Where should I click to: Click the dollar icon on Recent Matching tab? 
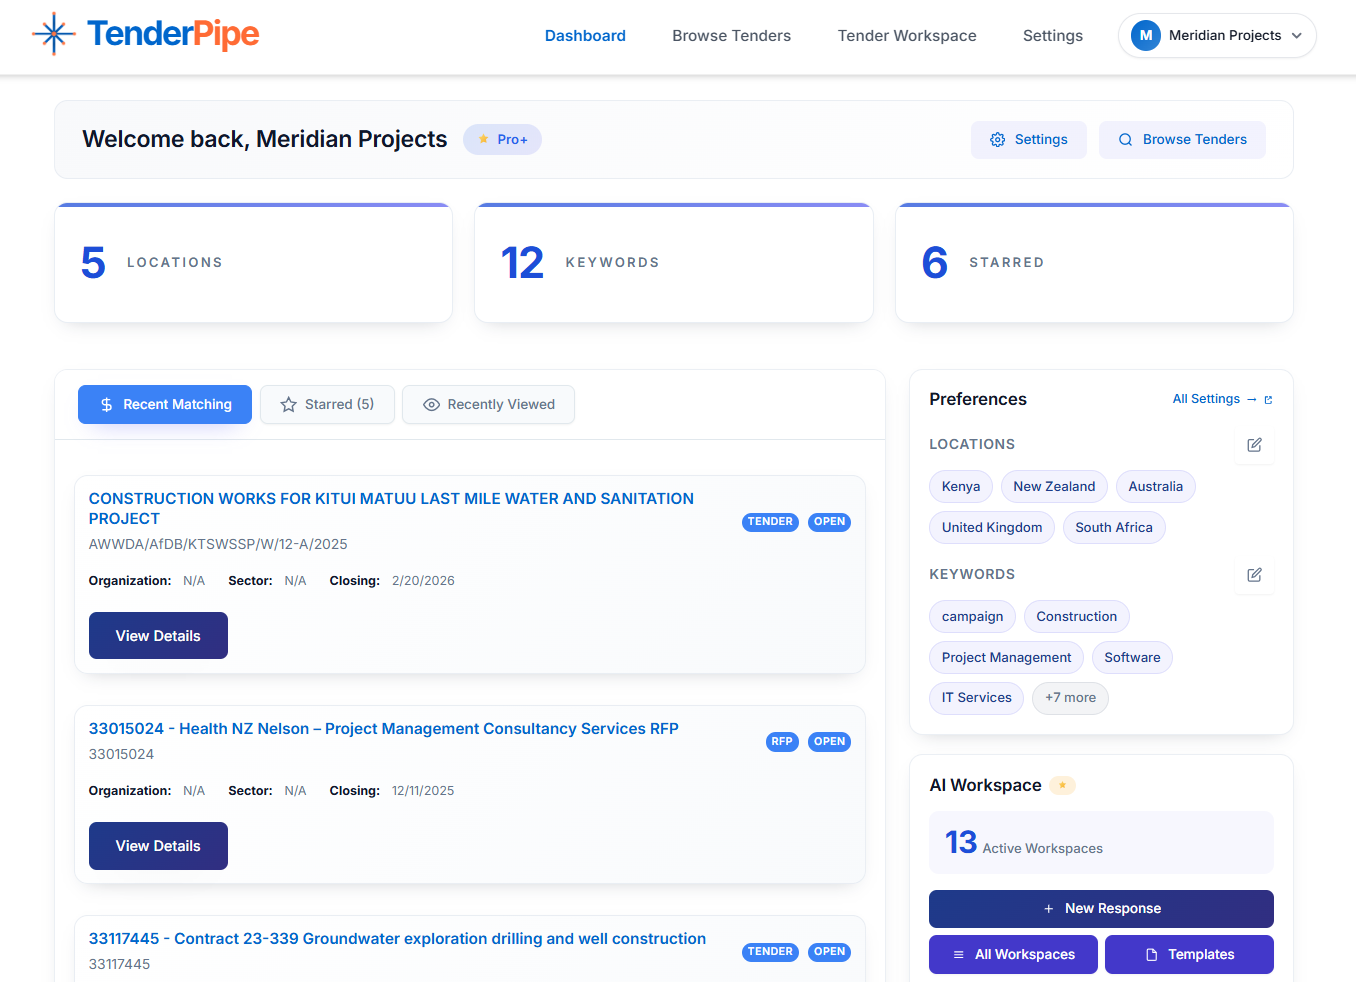tap(106, 404)
